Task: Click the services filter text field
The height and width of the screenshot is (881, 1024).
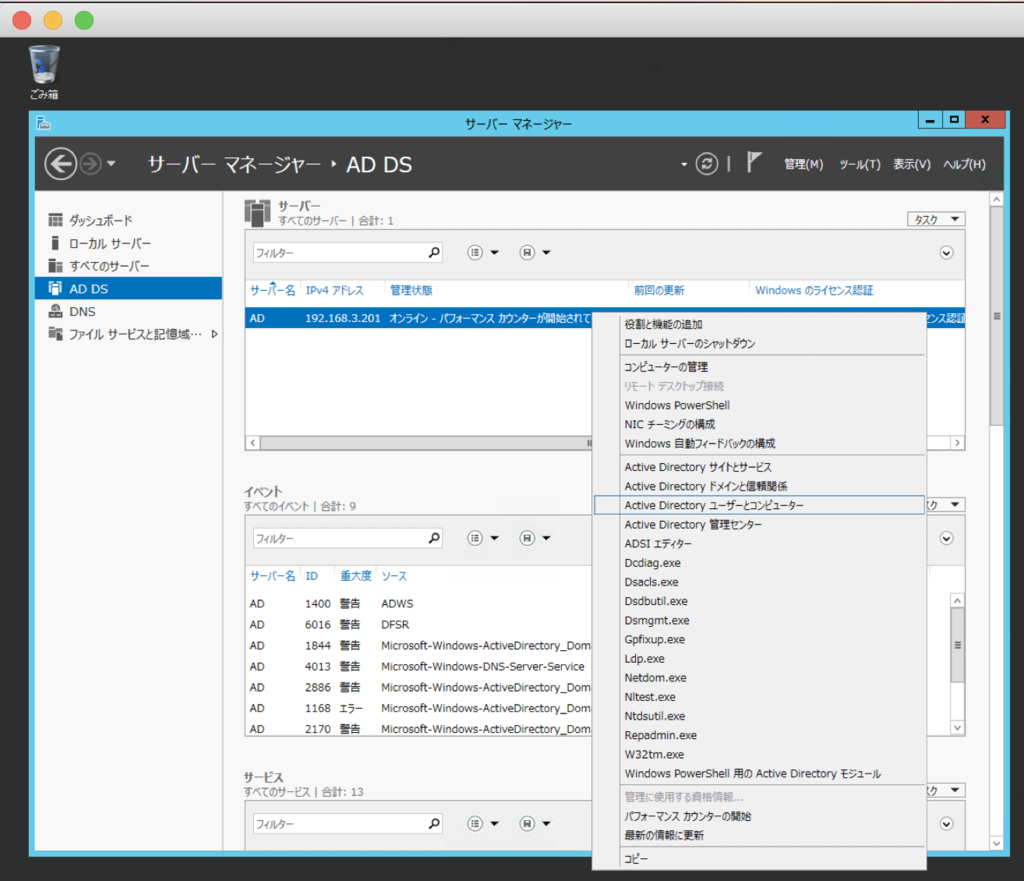Action: click(x=340, y=824)
